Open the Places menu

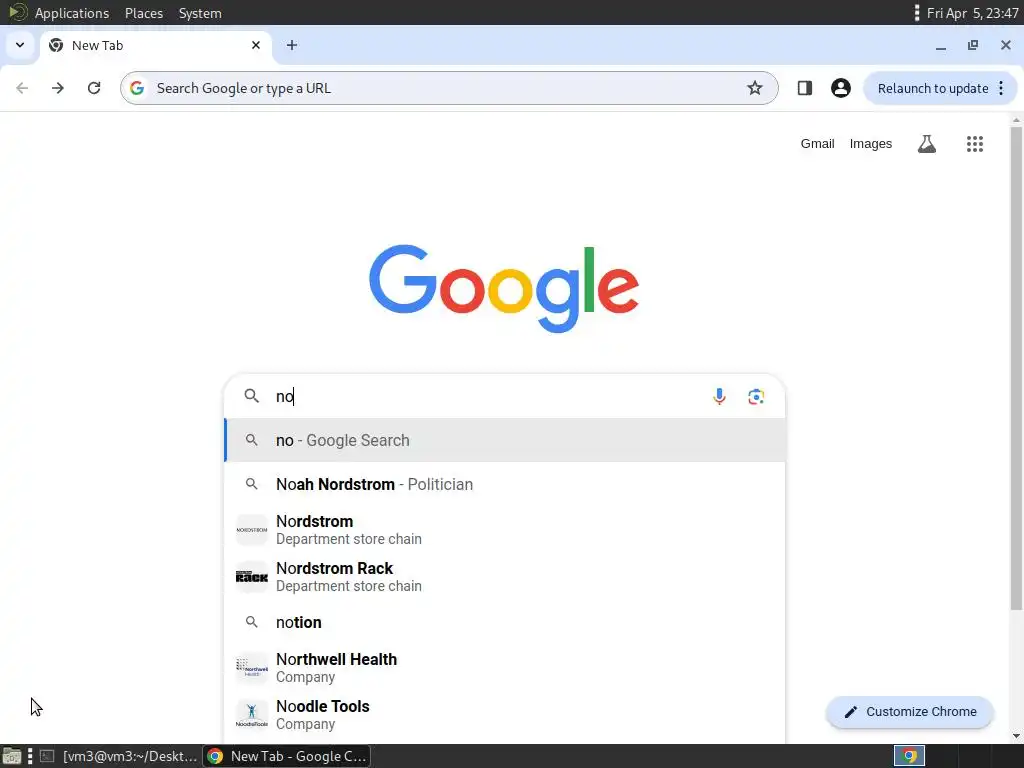[x=144, y=13]
